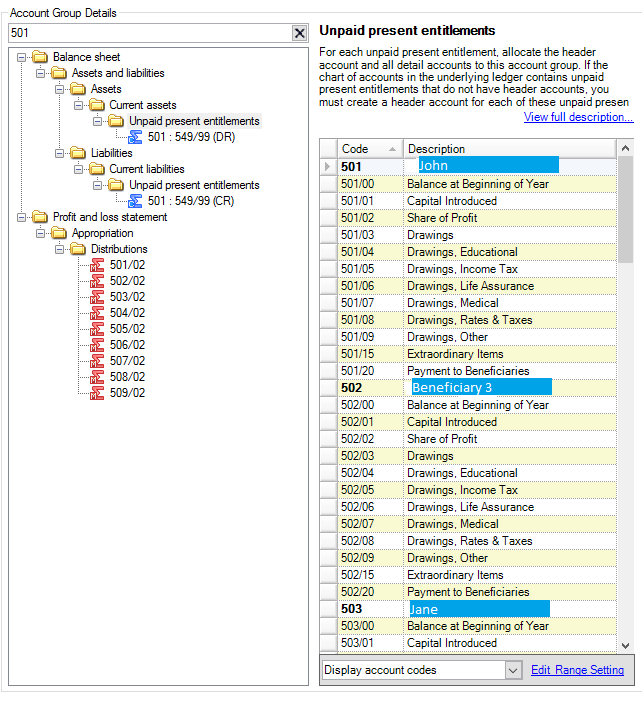Select row selector for 501/01 Capital Introduced

pyautogui.click(x=328, y=201)
